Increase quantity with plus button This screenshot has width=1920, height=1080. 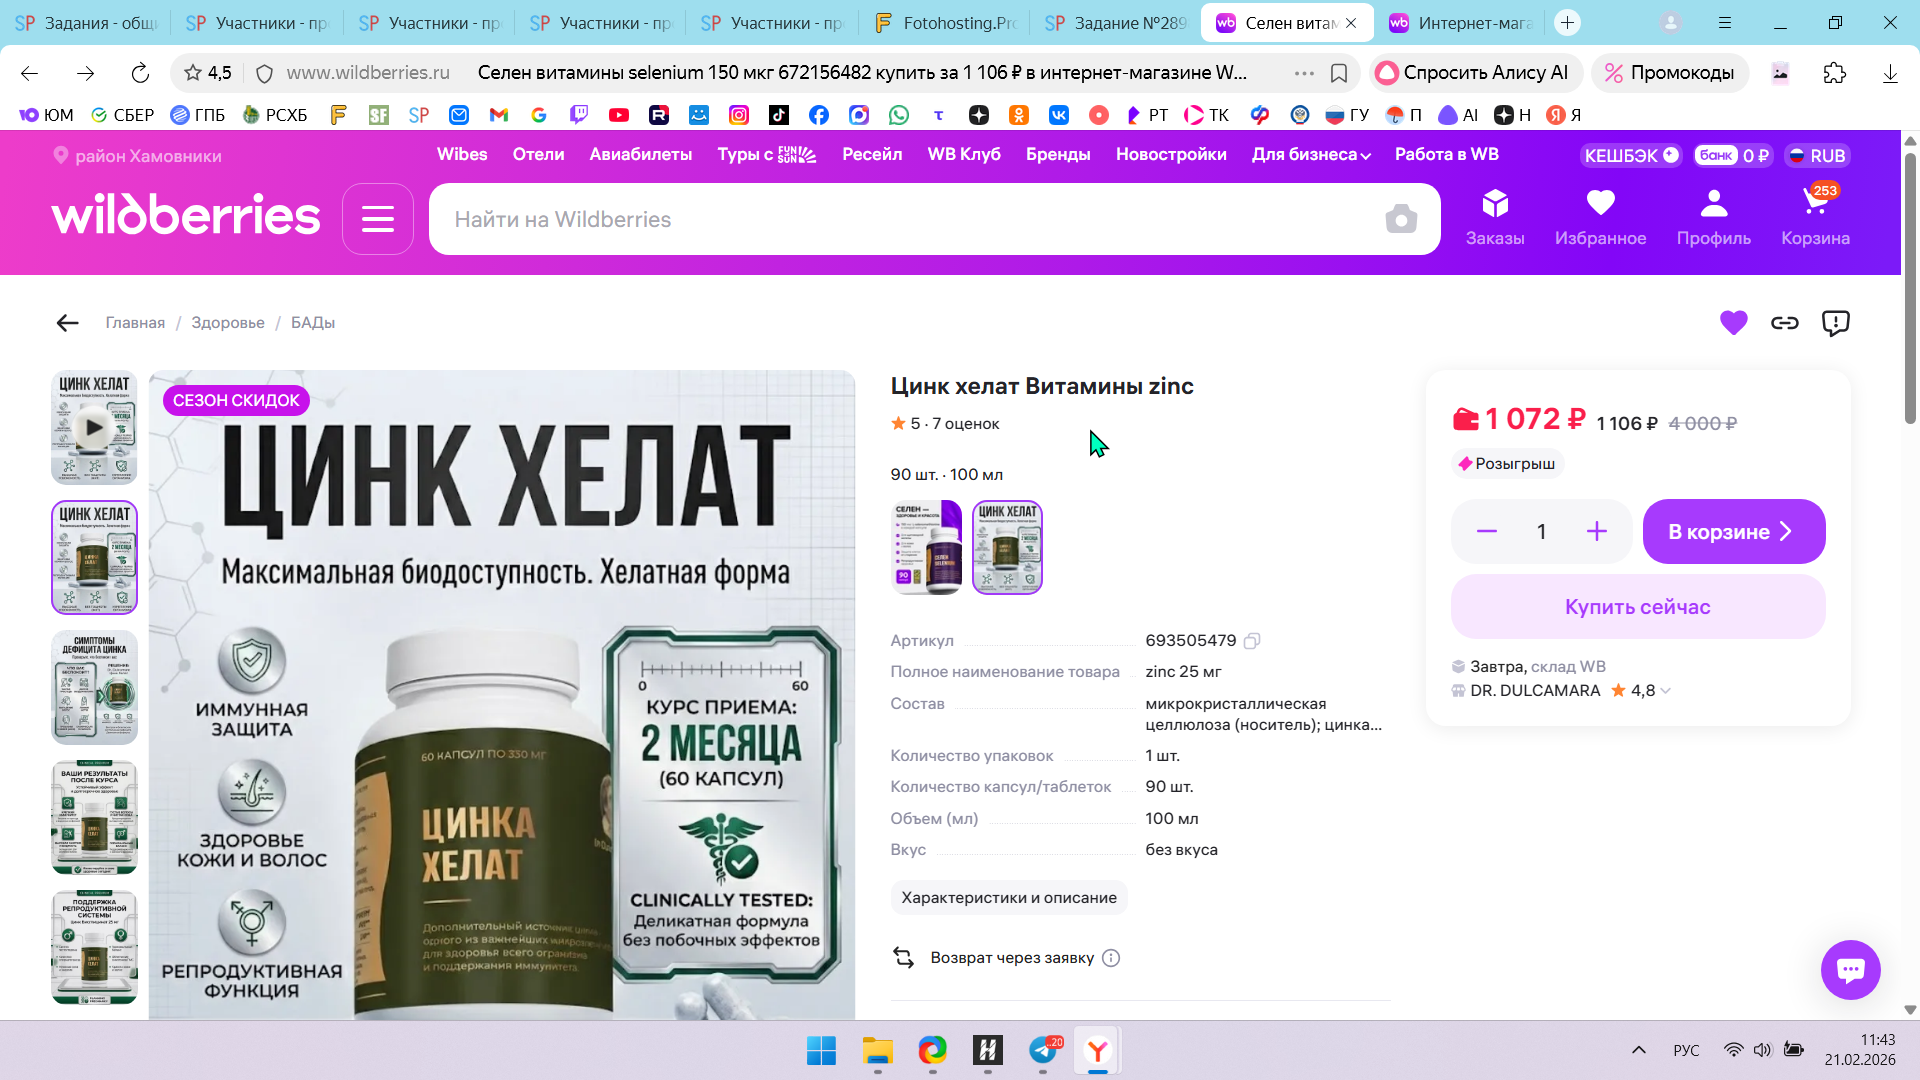click(1597, 532)
